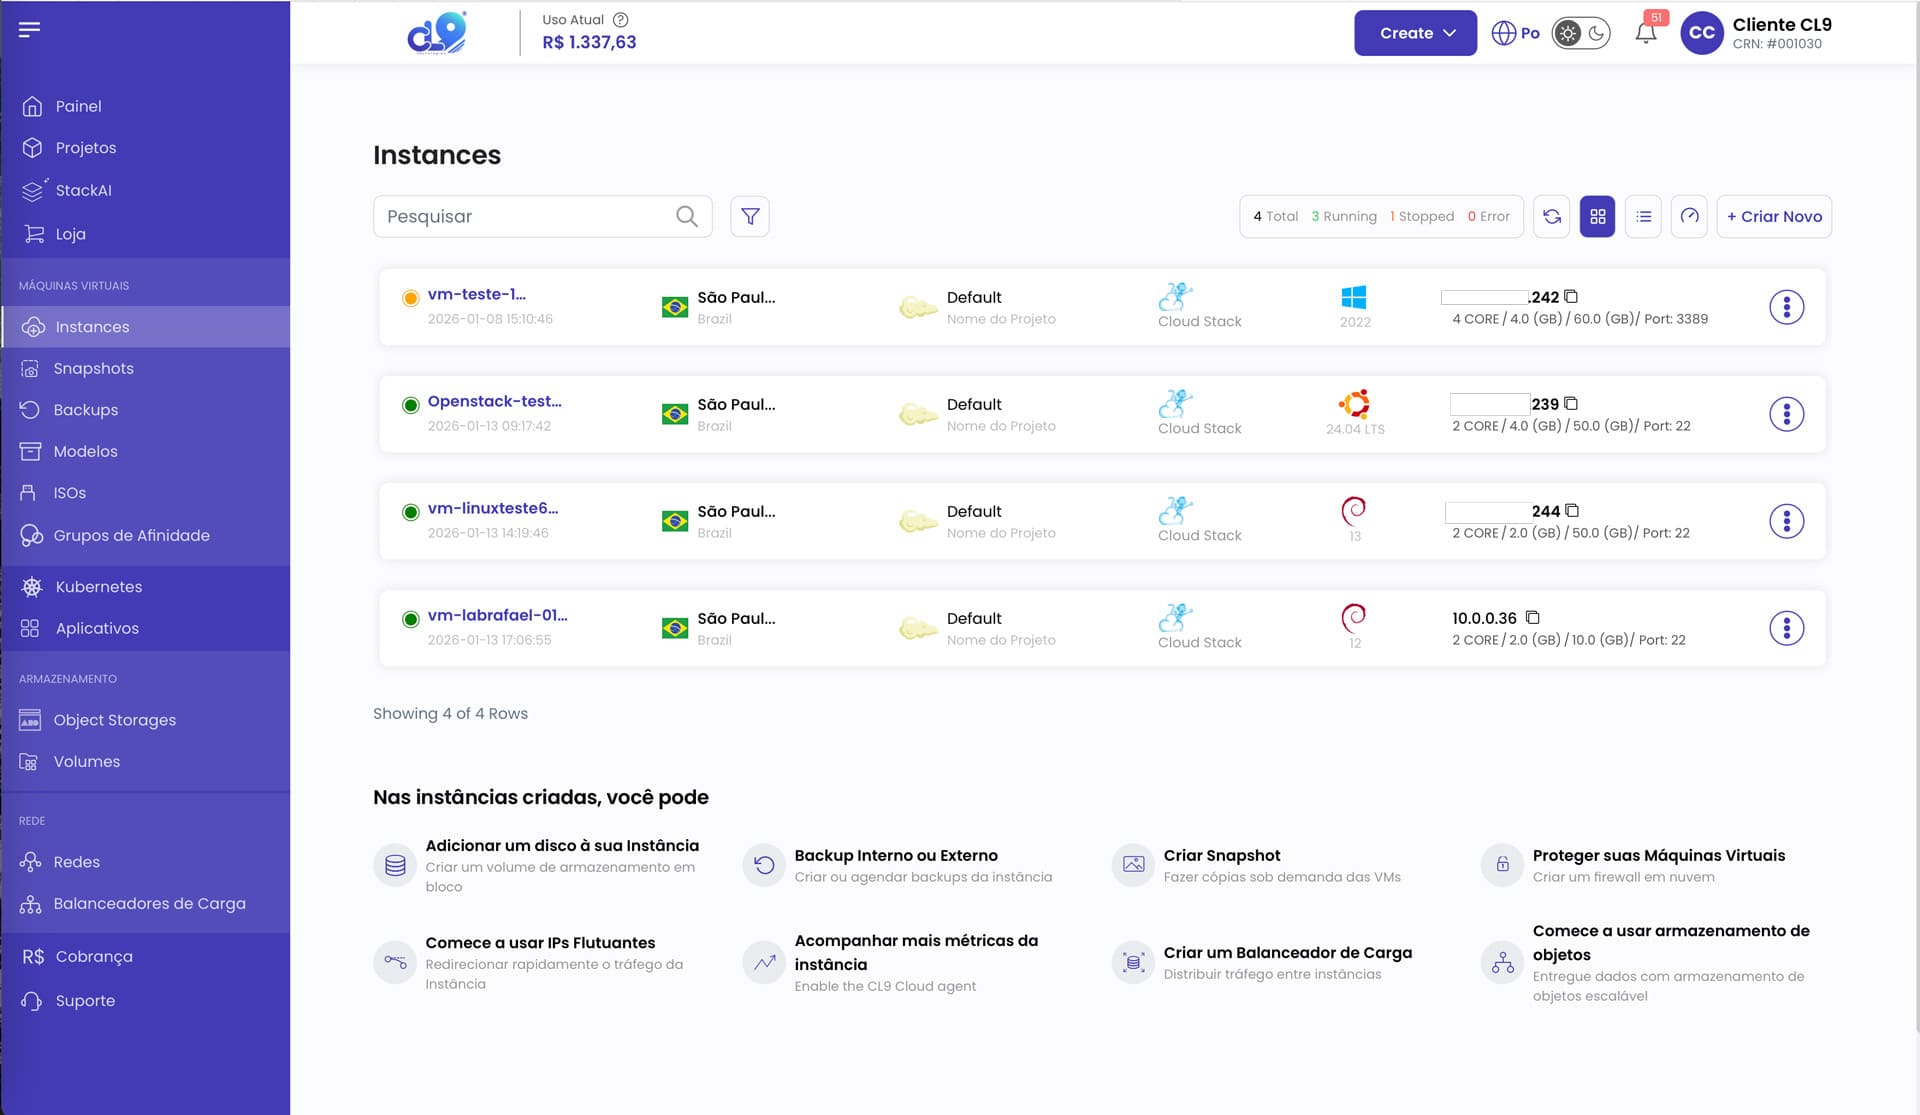Open vm-linuxteste6 instance link
Image resolution: width=1920 pixels, height=1115 pixels.
(492, 508)
